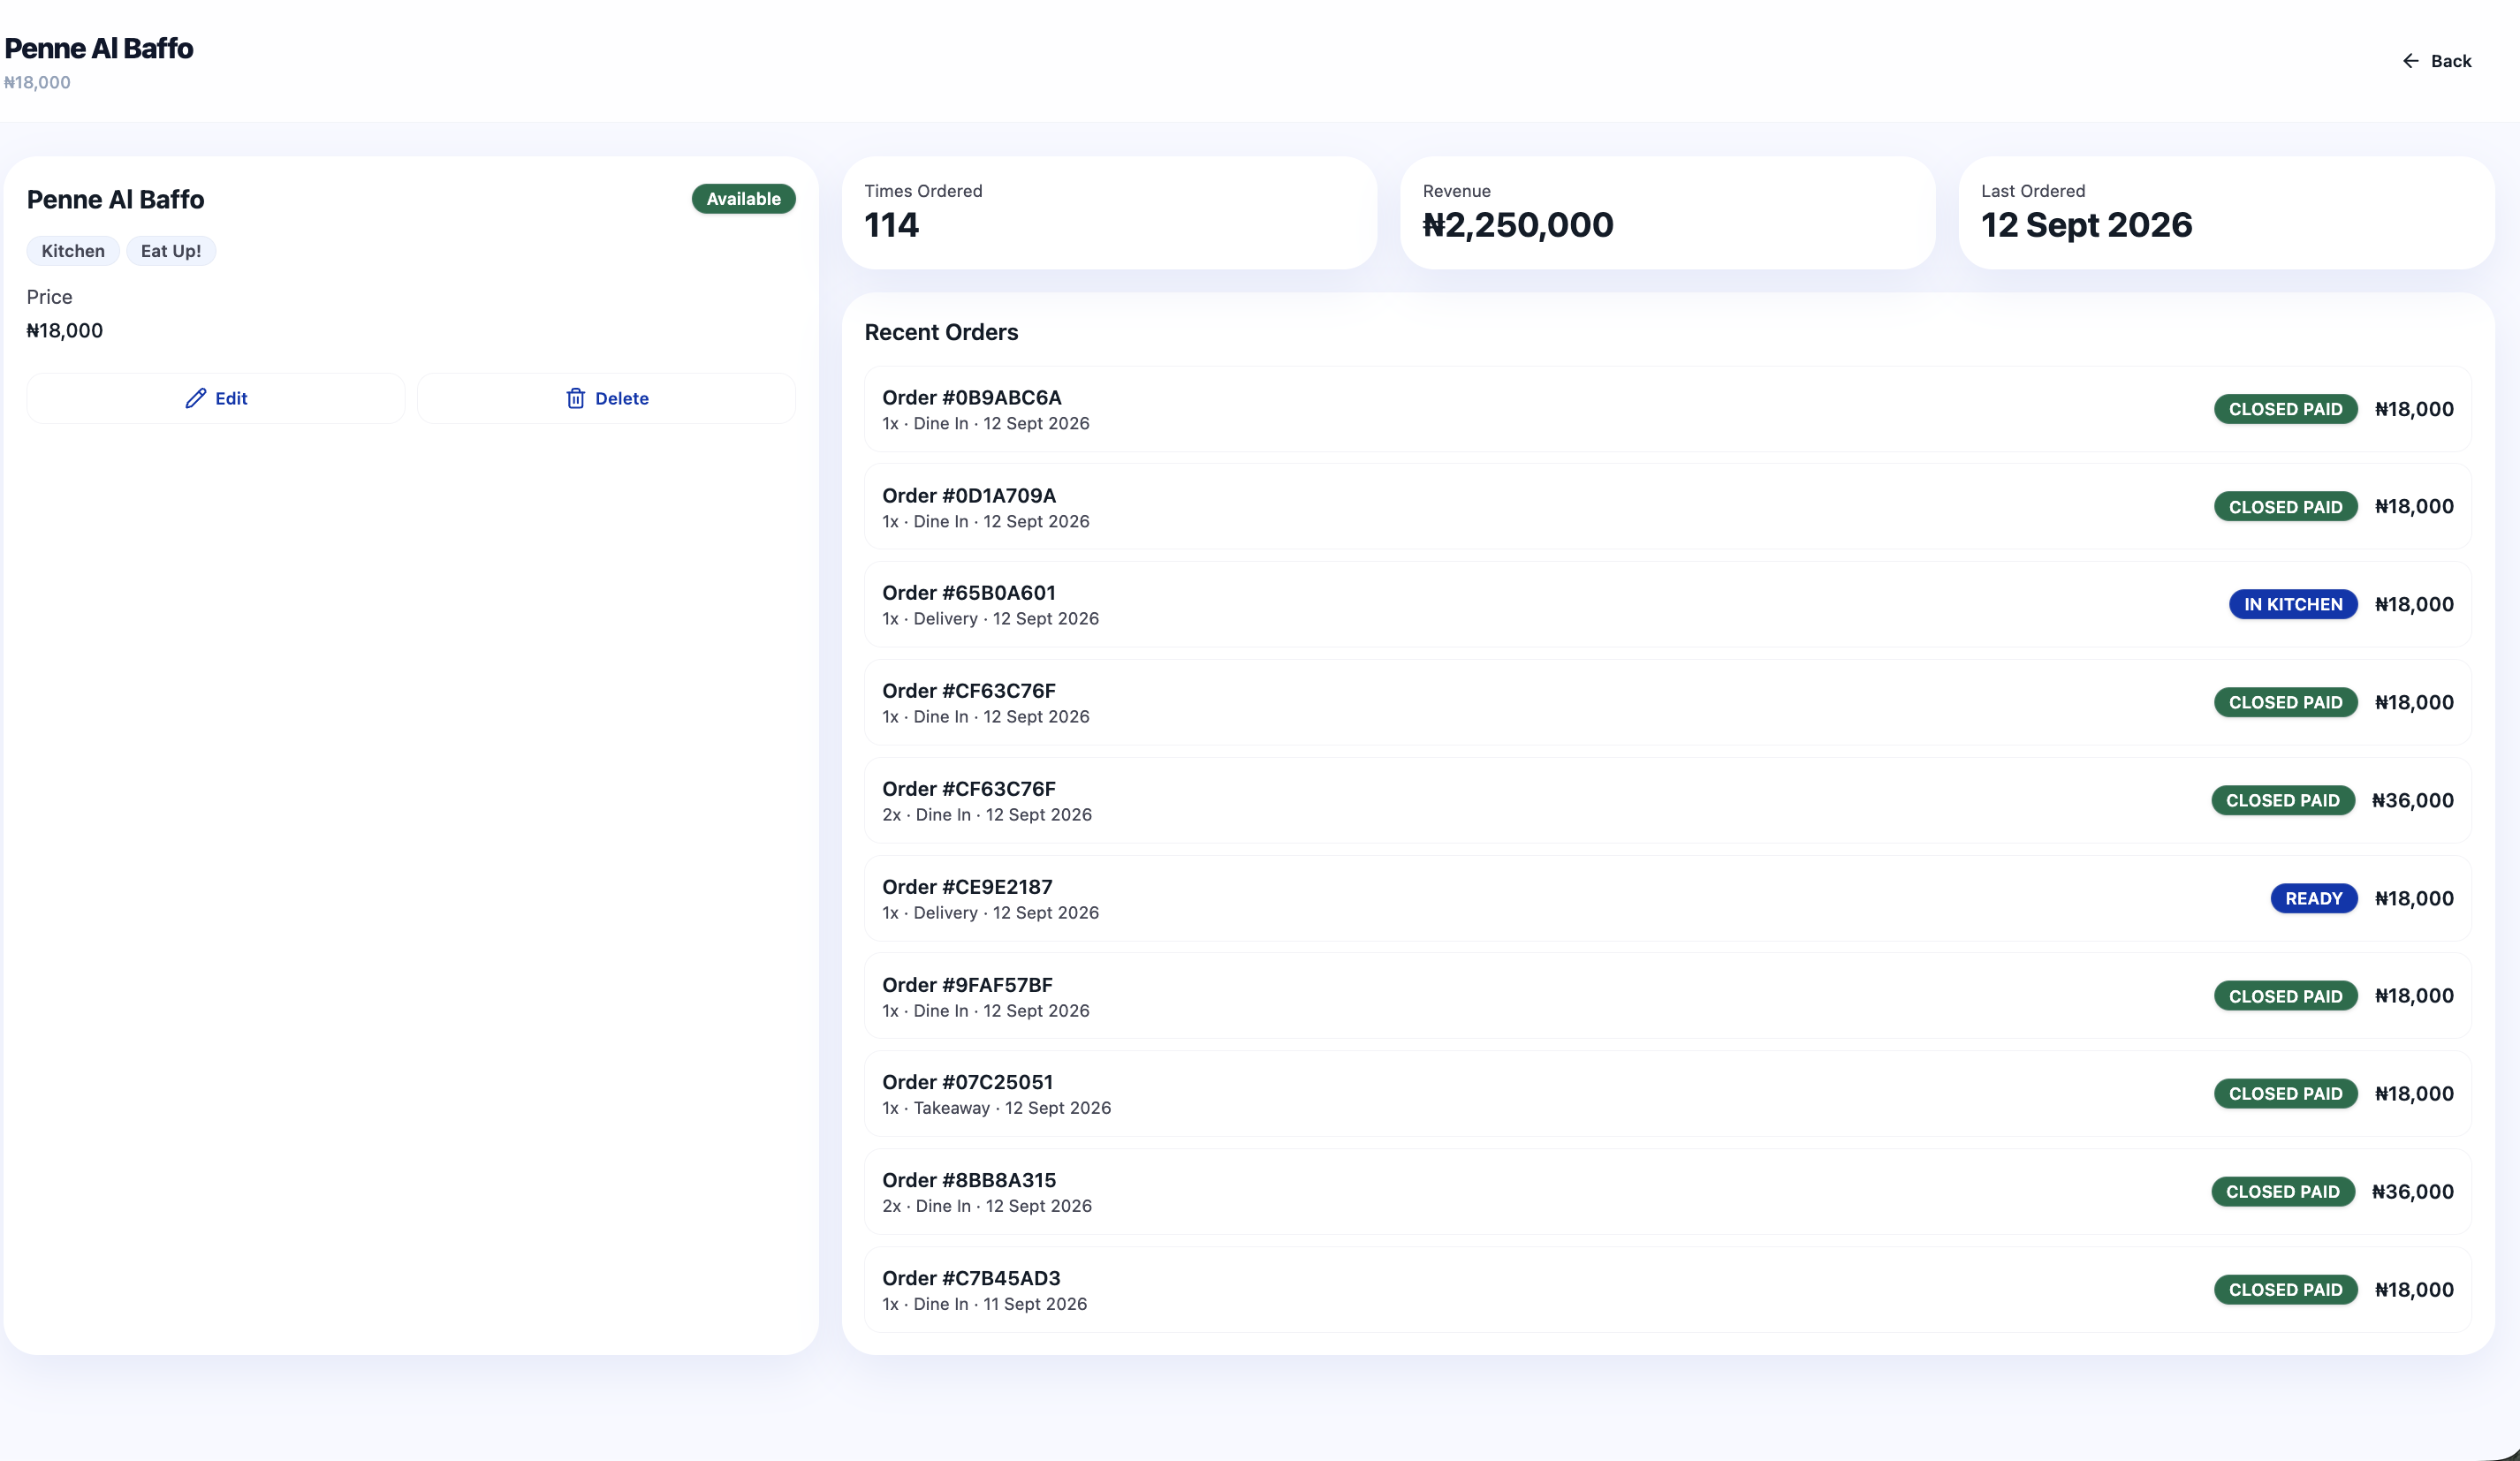Delete this menu item

pos(607,398)
